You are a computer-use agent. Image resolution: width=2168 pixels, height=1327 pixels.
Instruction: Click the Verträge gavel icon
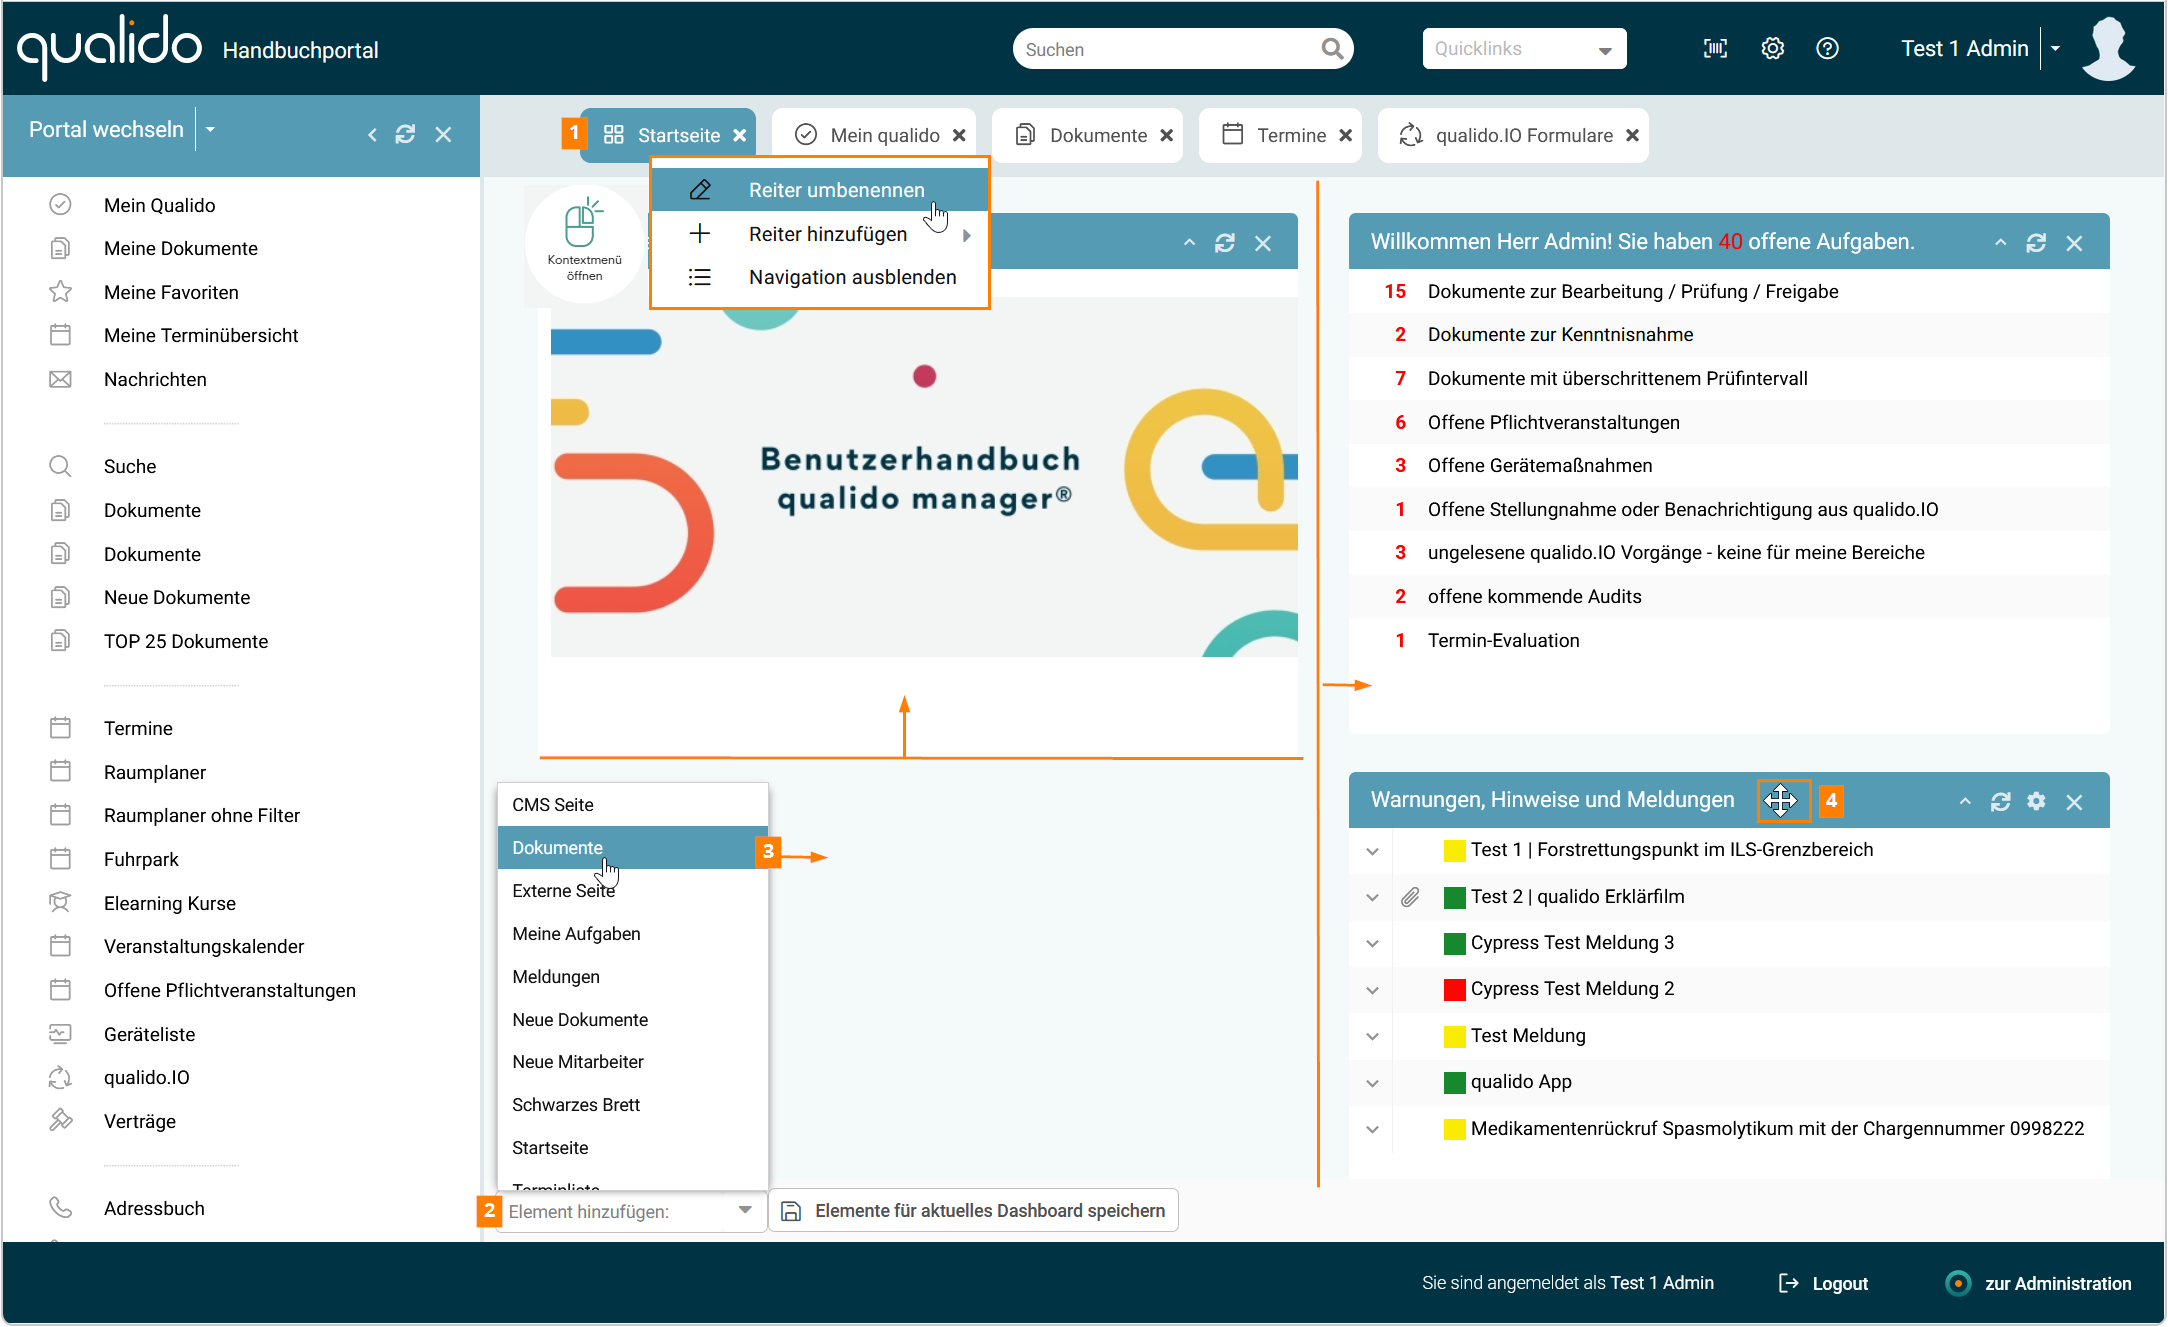click(x=60, y=1121)
